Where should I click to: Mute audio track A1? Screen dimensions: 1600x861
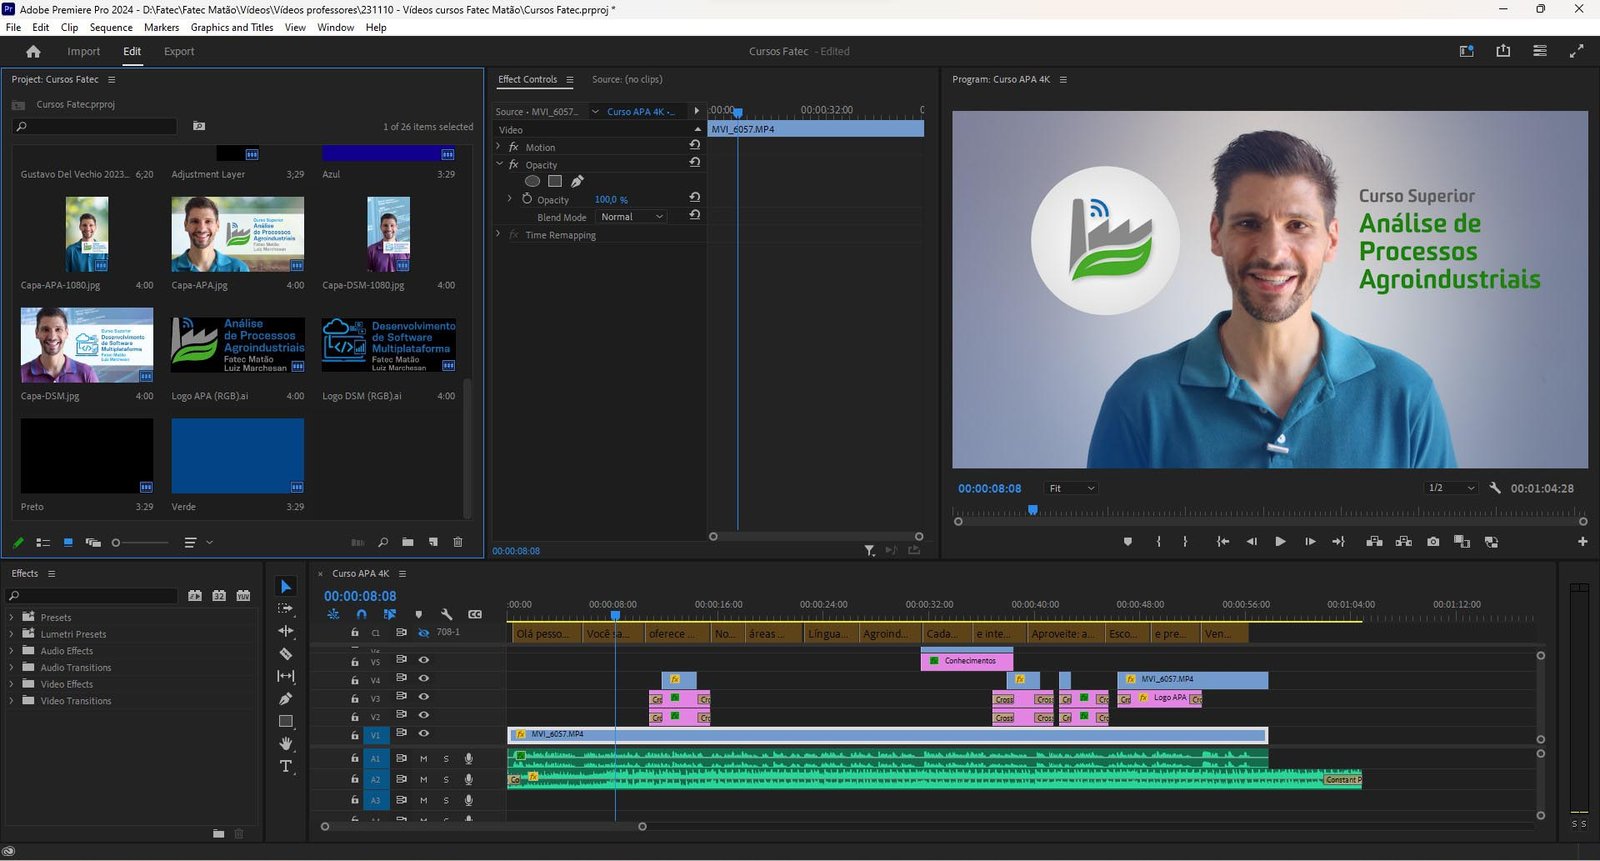(x=424, y=759)
